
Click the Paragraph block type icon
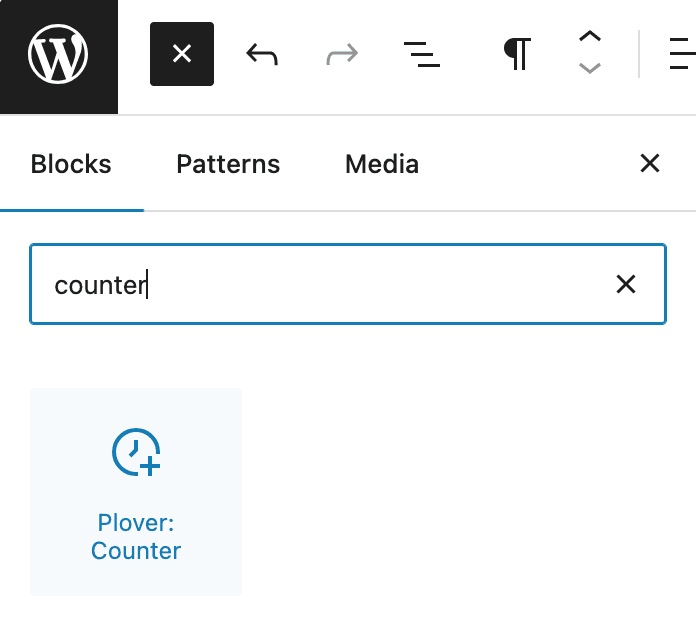(516, 54)
